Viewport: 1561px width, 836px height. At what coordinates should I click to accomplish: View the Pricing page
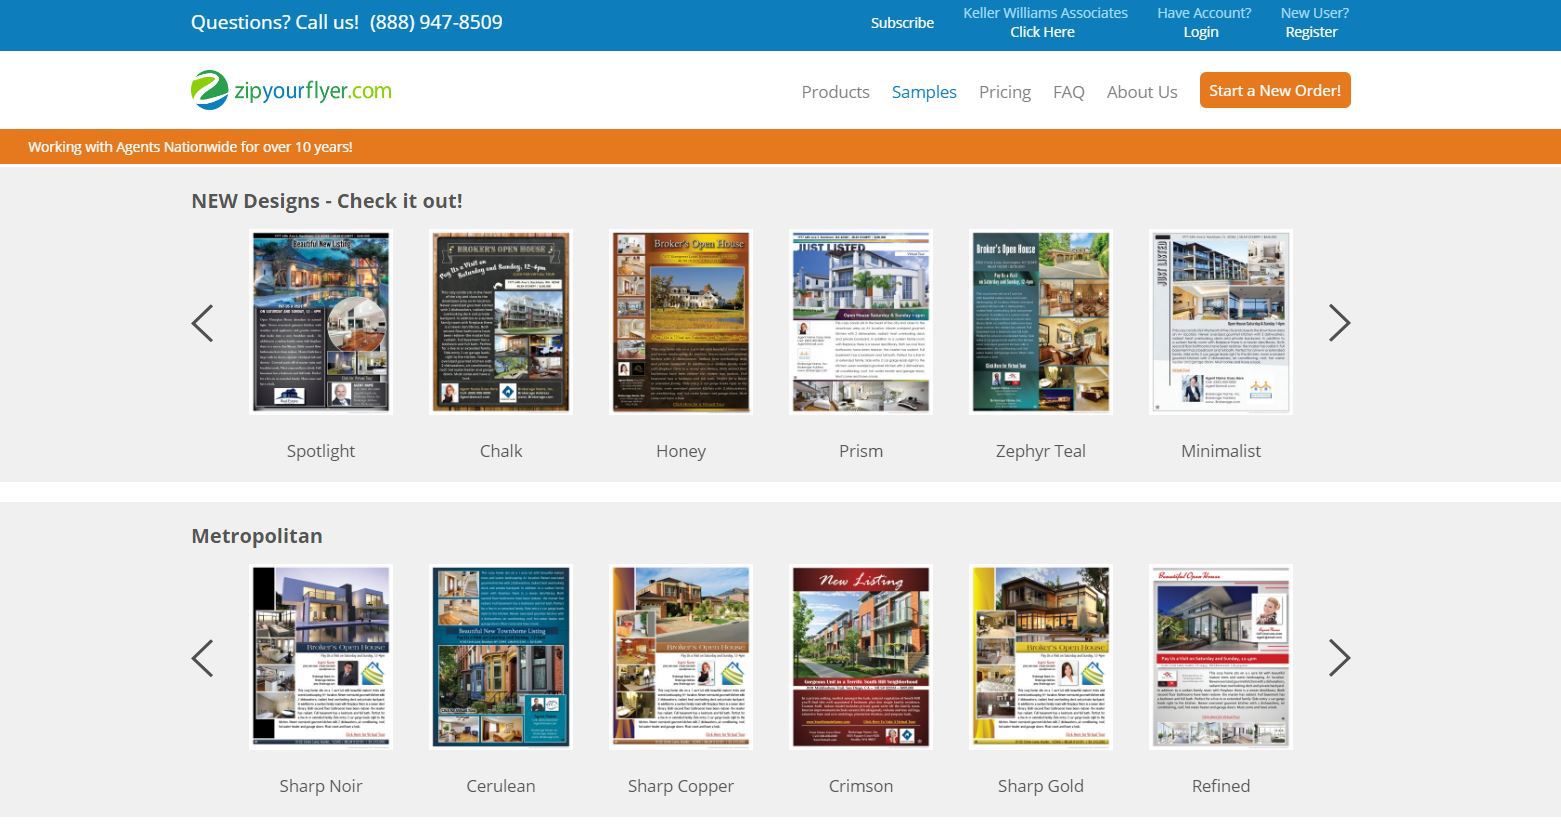coord(1004,91)
